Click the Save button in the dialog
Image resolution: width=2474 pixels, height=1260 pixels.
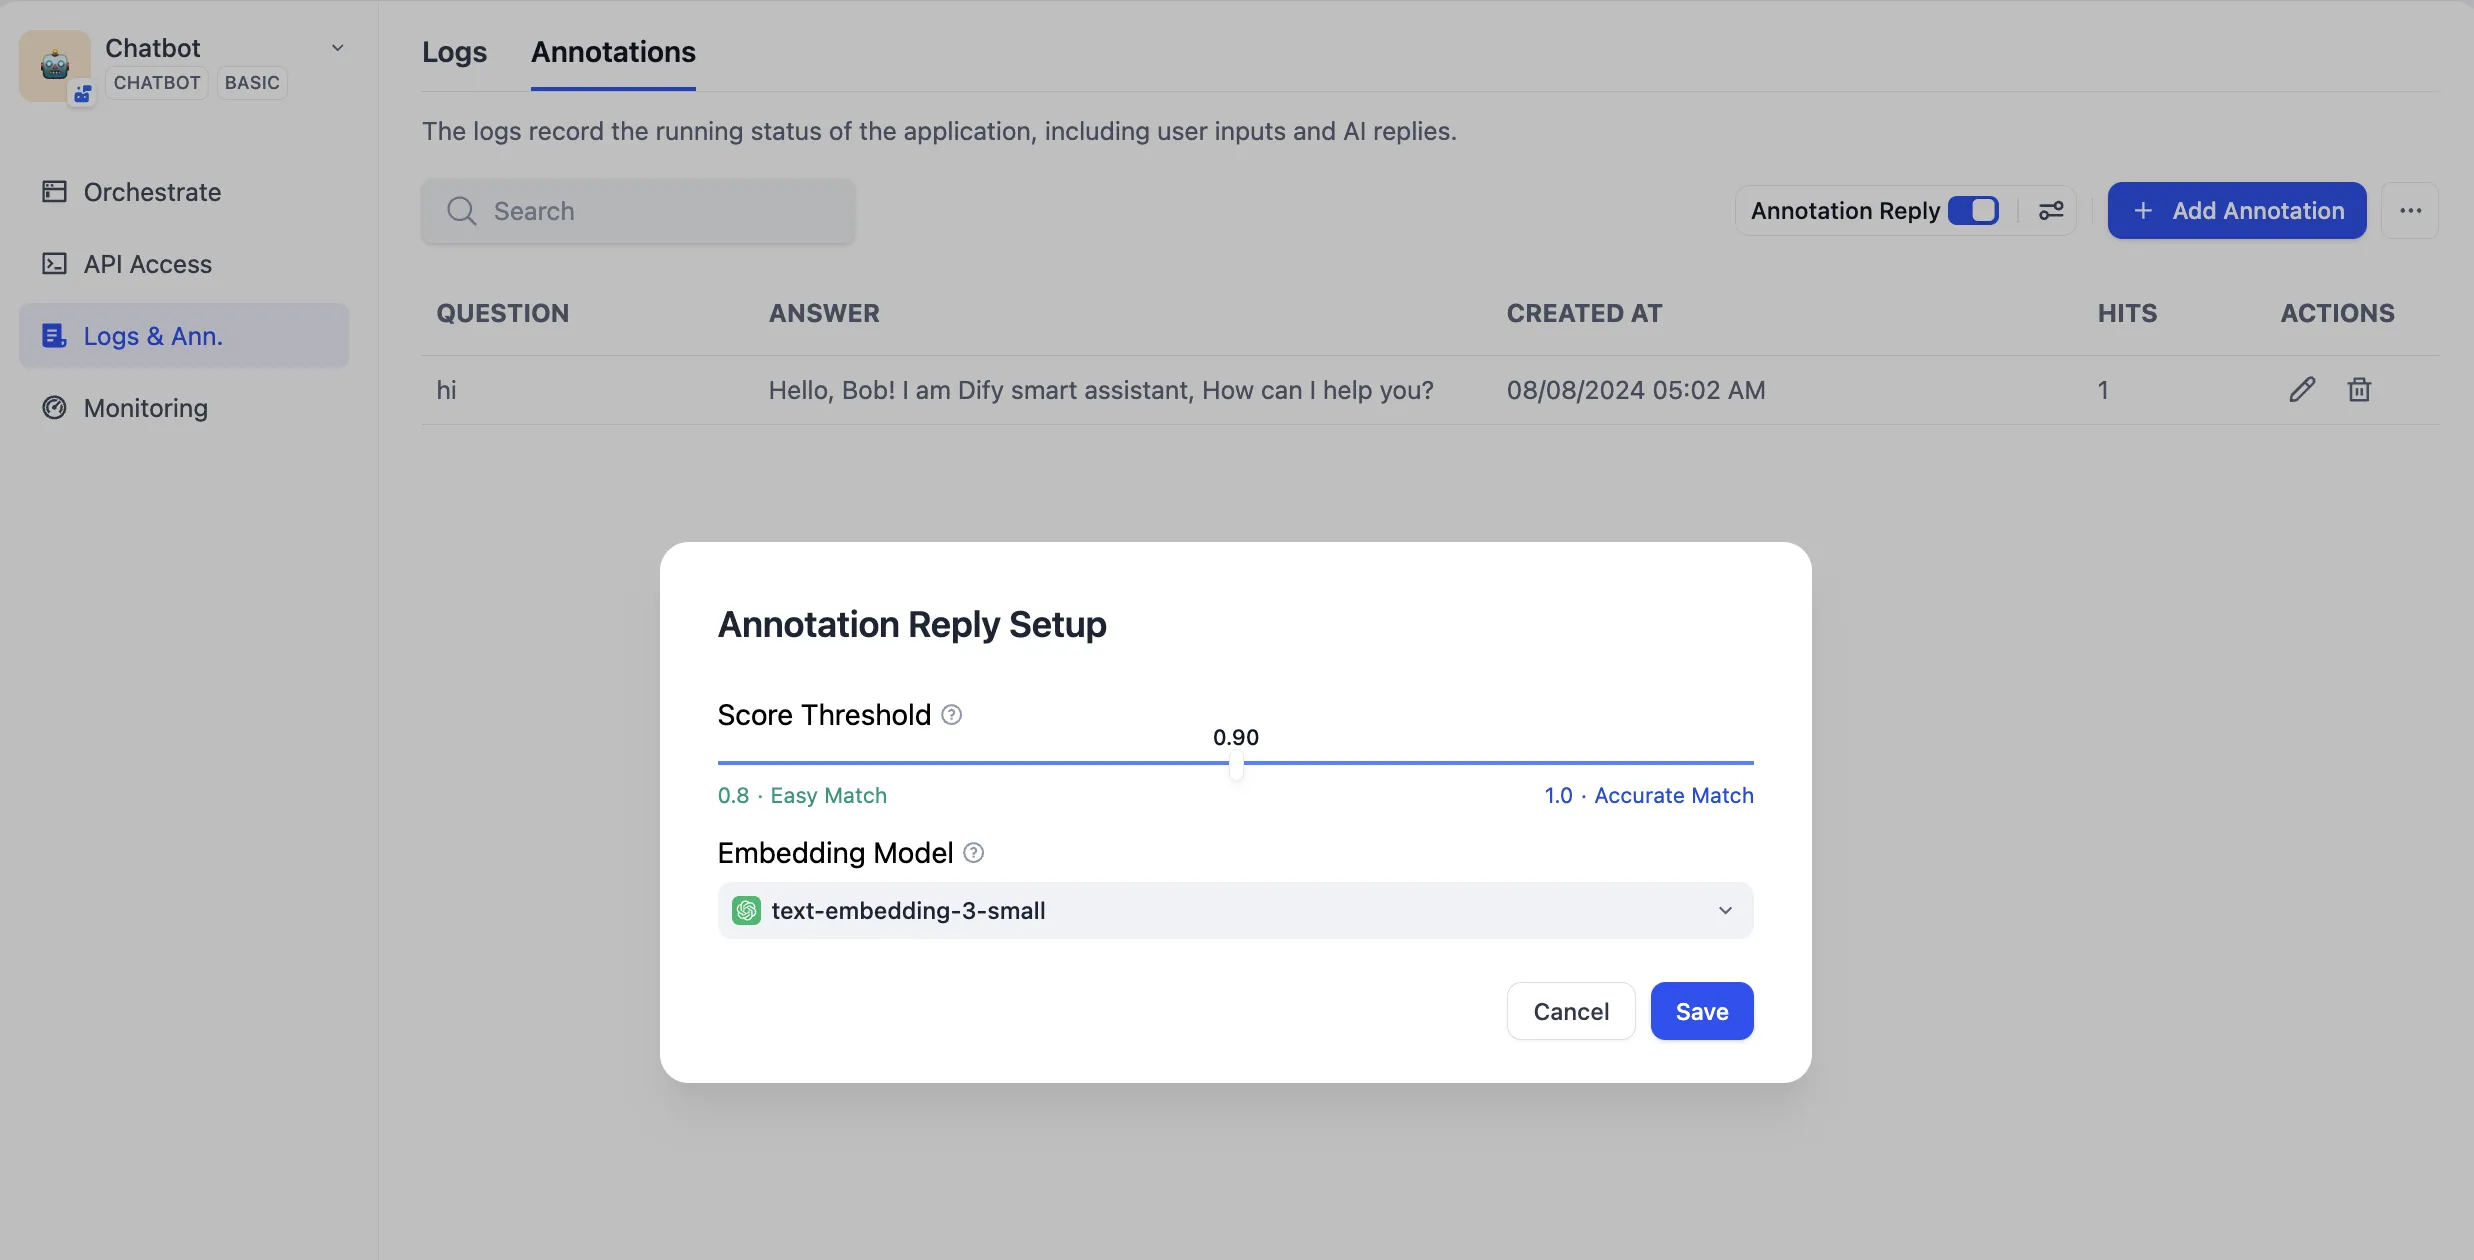tap(1701, 1012)
